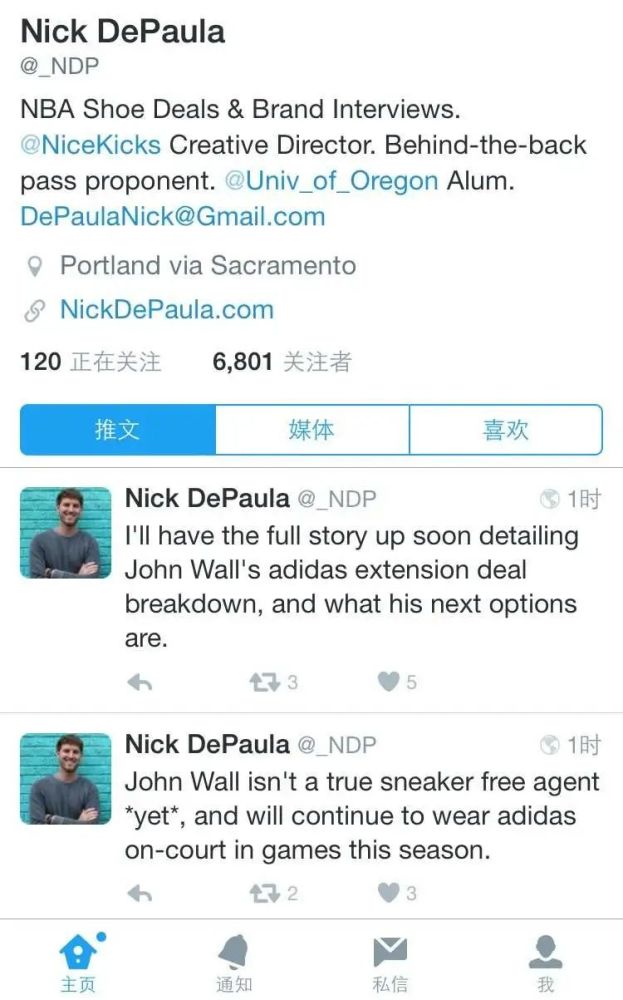Viewport: 623px width, 1000px height.
Task: Reply to the sneaker free agent tweet
Action: click(x=140, y=893)
